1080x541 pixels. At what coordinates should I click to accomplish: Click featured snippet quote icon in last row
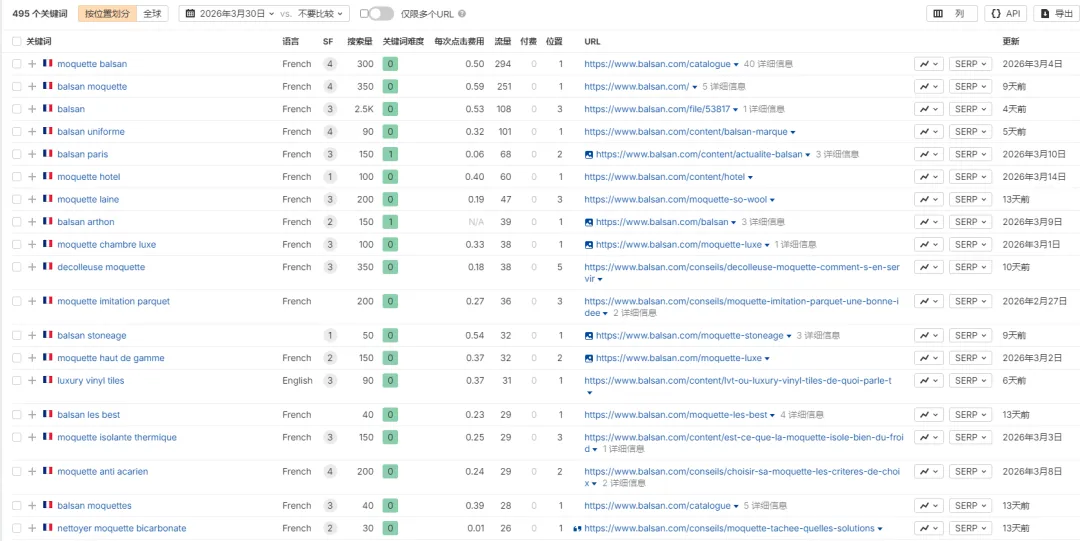tap(577, 529)
